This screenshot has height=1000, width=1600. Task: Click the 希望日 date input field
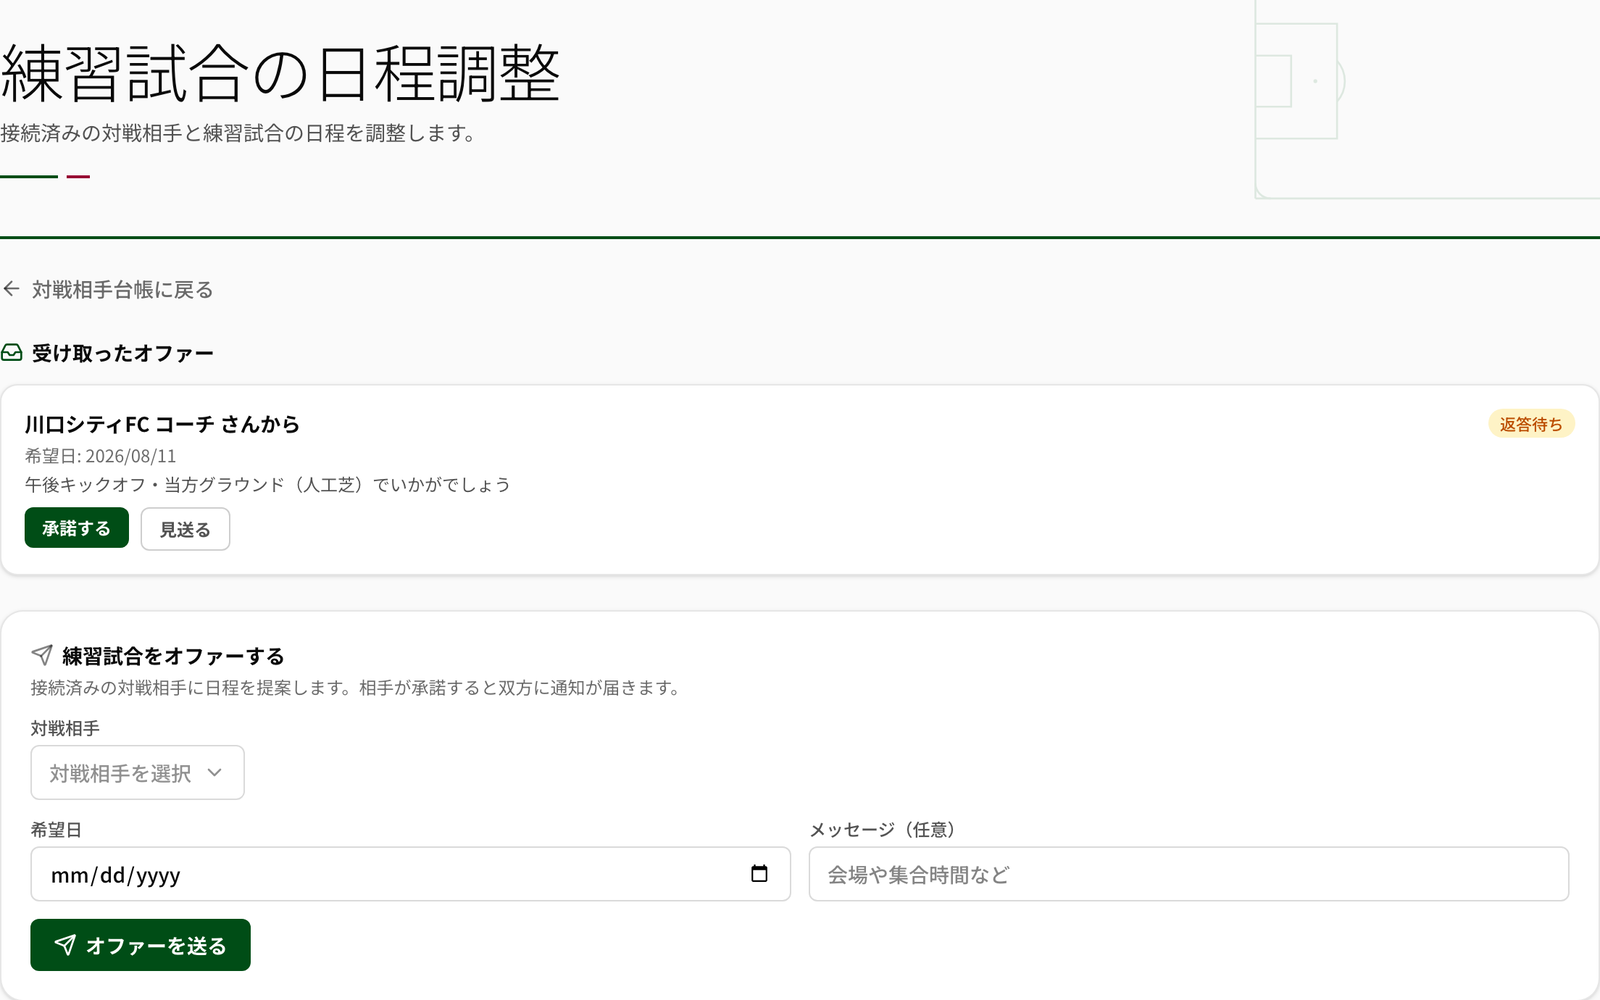click(x=411, y=874)
